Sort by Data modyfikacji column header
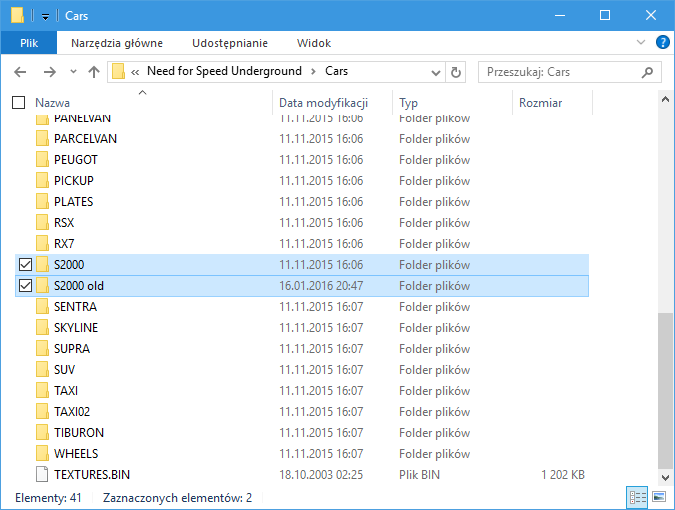Screen dimensions: 675x510 pyautogui.click(x=323, y=103)
